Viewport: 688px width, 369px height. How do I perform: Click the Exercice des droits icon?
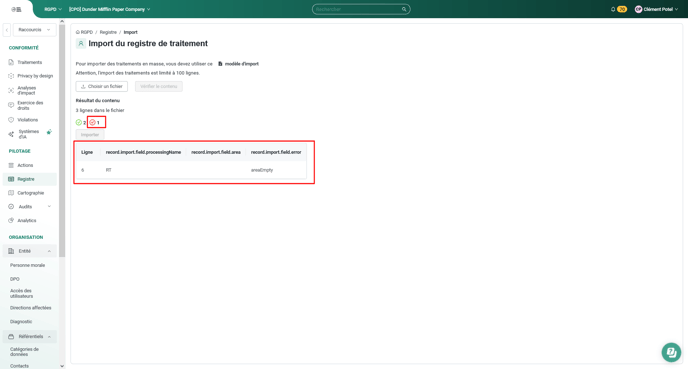(x=11, y=105)
